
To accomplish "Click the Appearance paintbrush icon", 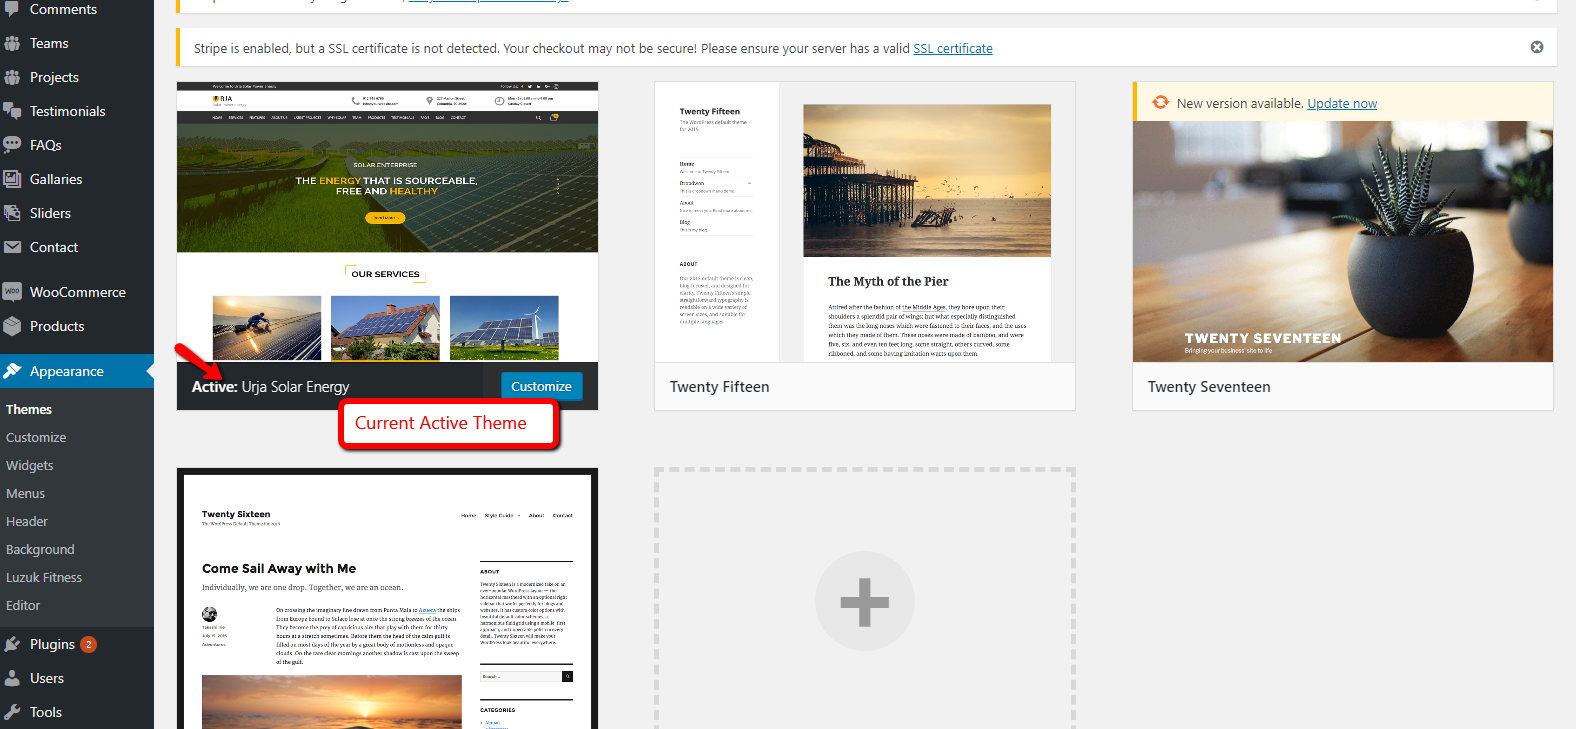I will click(x=12, y=371).
